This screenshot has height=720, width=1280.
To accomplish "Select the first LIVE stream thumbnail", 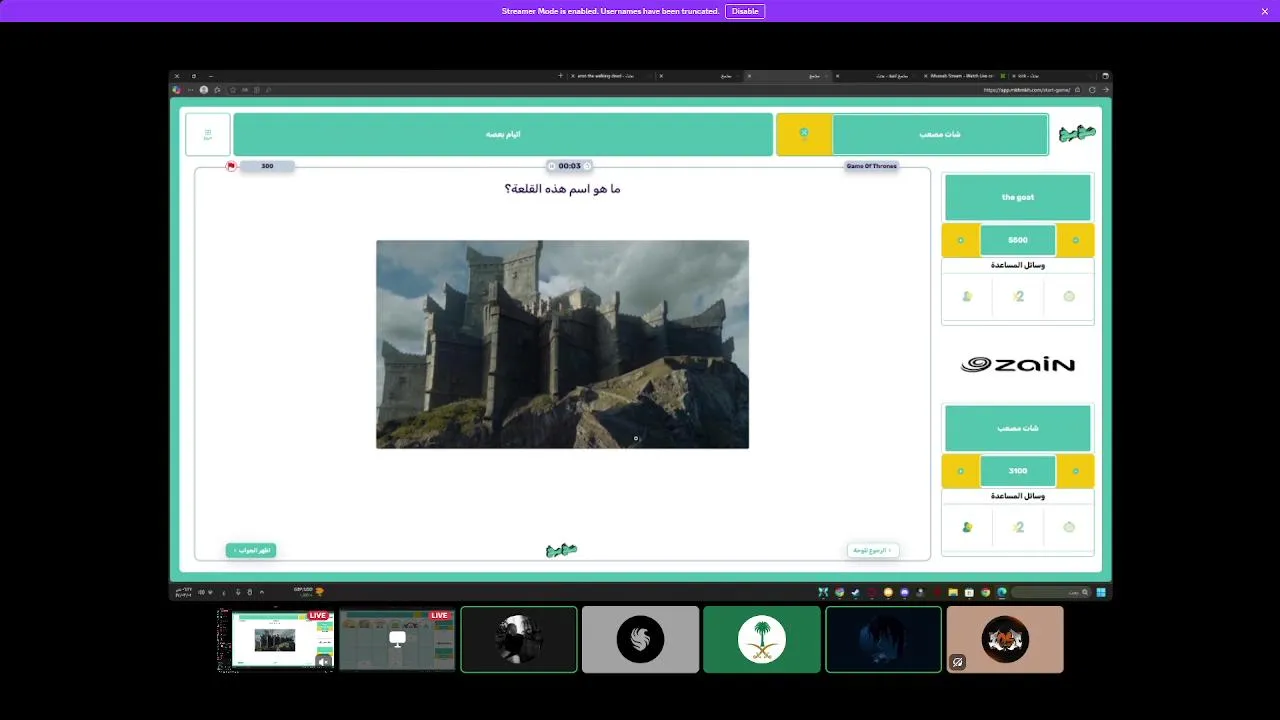I will point(275,639).
